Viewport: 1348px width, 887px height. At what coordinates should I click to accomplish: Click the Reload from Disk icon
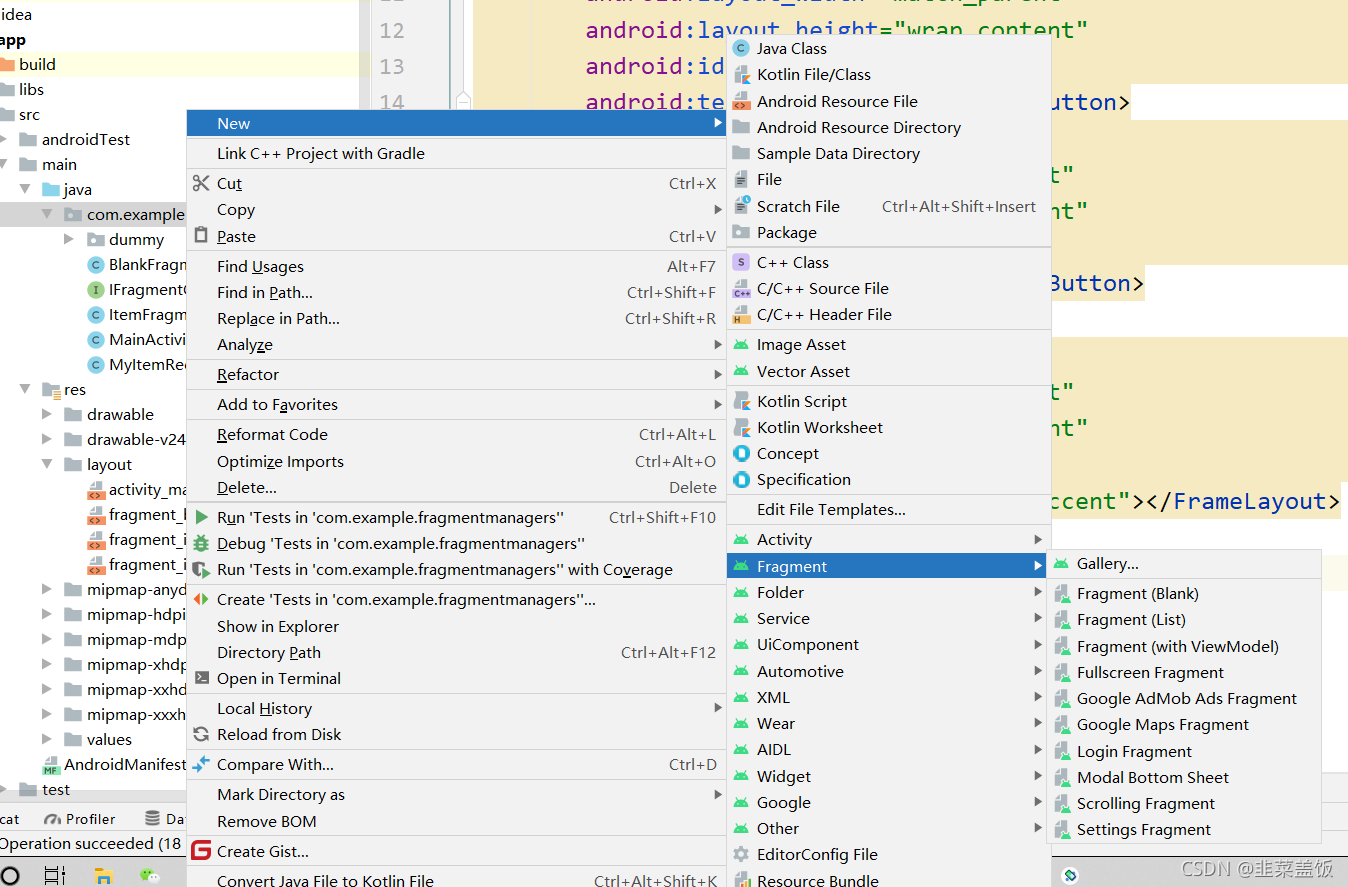[x=201, y=734]
